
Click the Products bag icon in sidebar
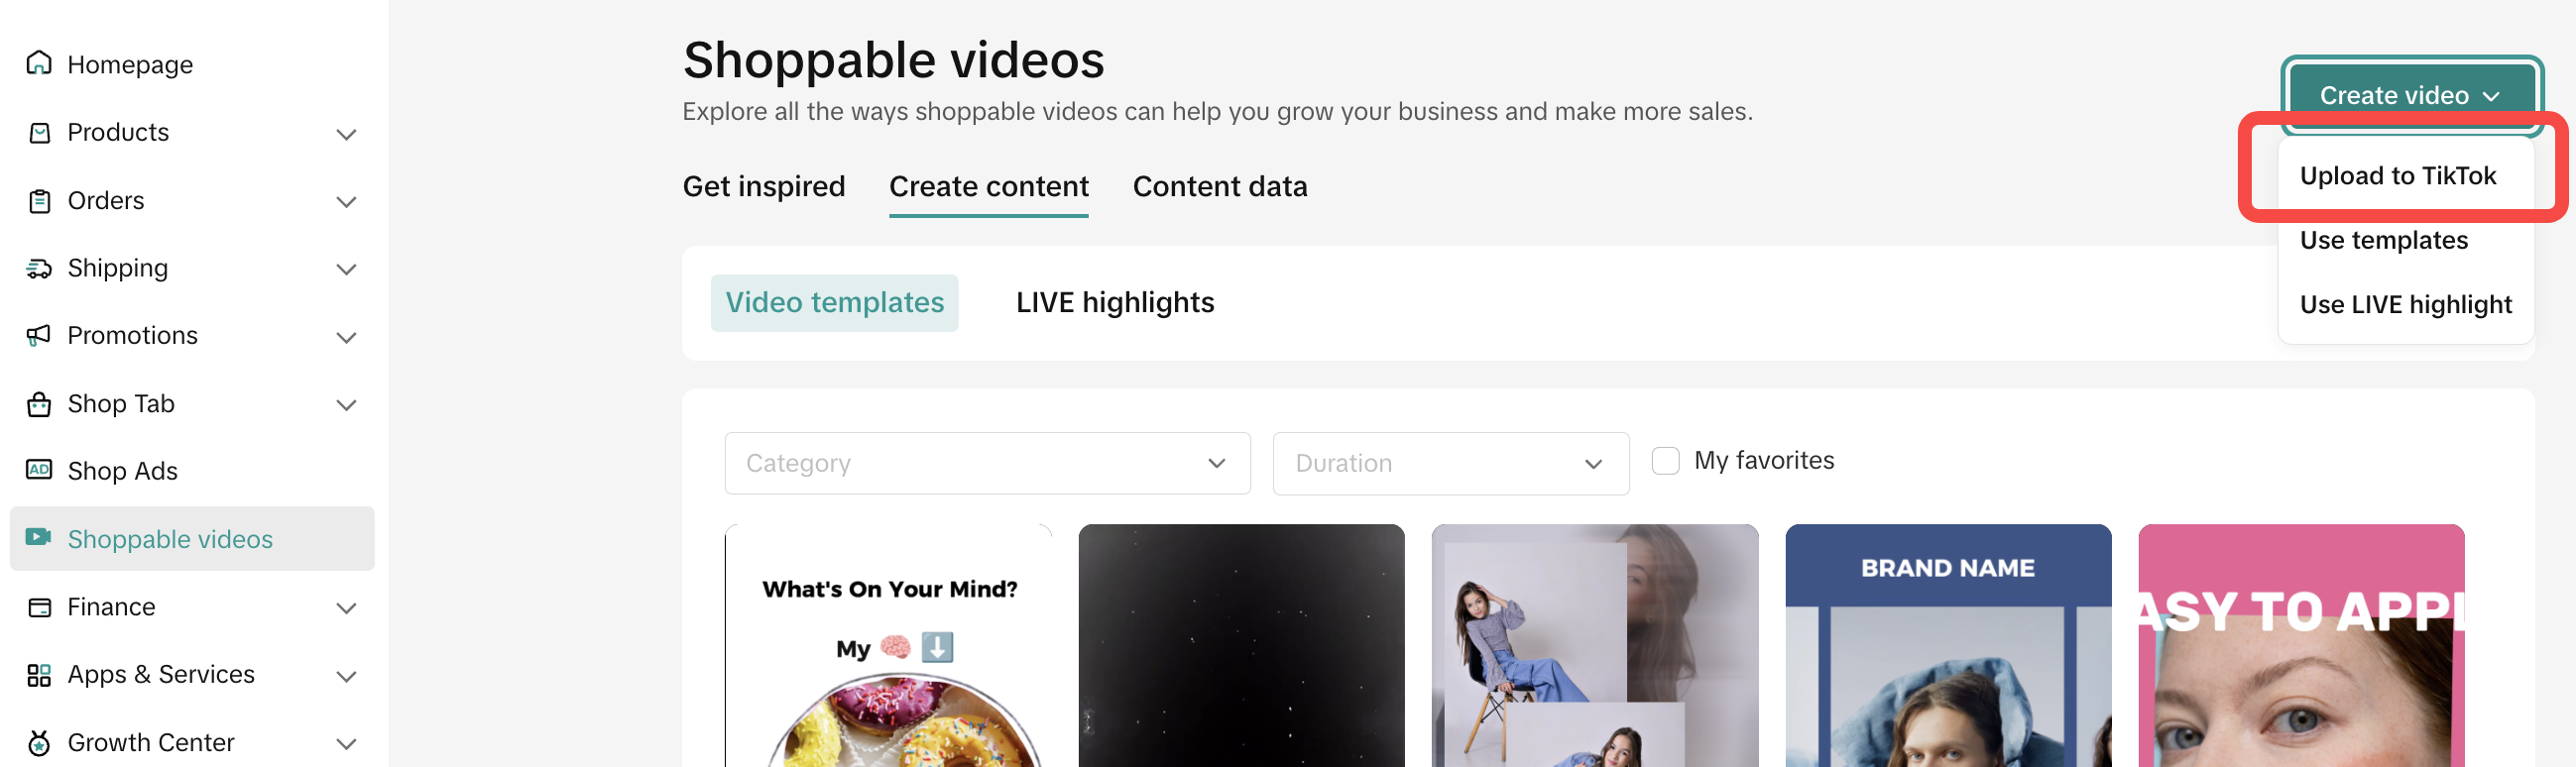click(x=39, y=133)
